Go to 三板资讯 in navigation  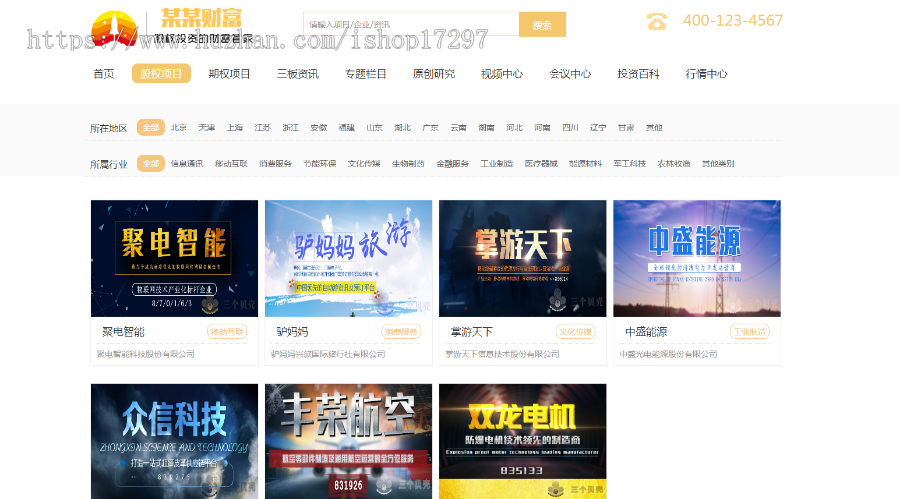click(x=297, y=74)
